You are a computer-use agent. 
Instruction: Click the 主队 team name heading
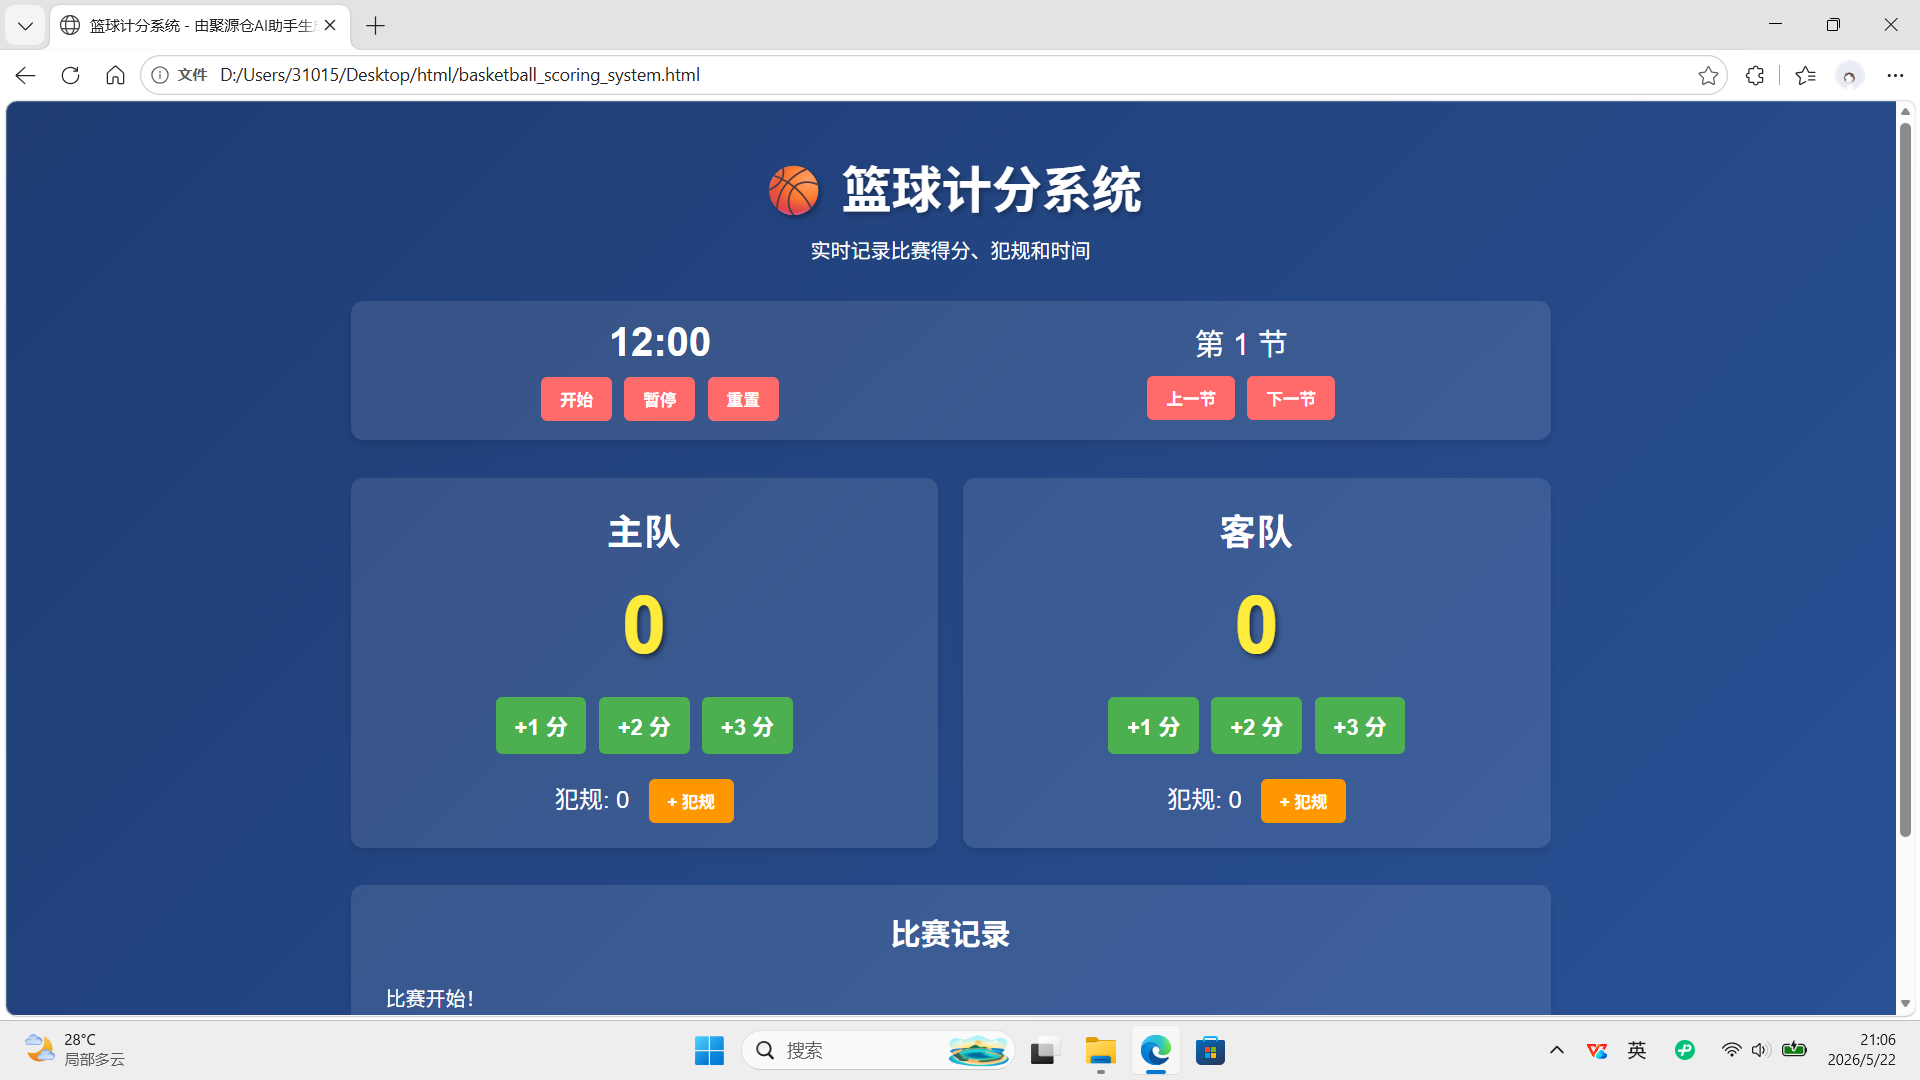pyautogui.click(x=644, y=532)
